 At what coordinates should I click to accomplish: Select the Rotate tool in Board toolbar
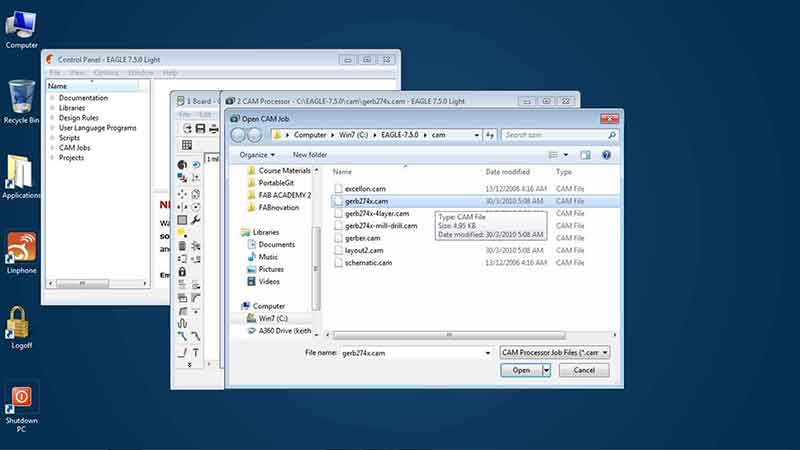tap(196, 207)
